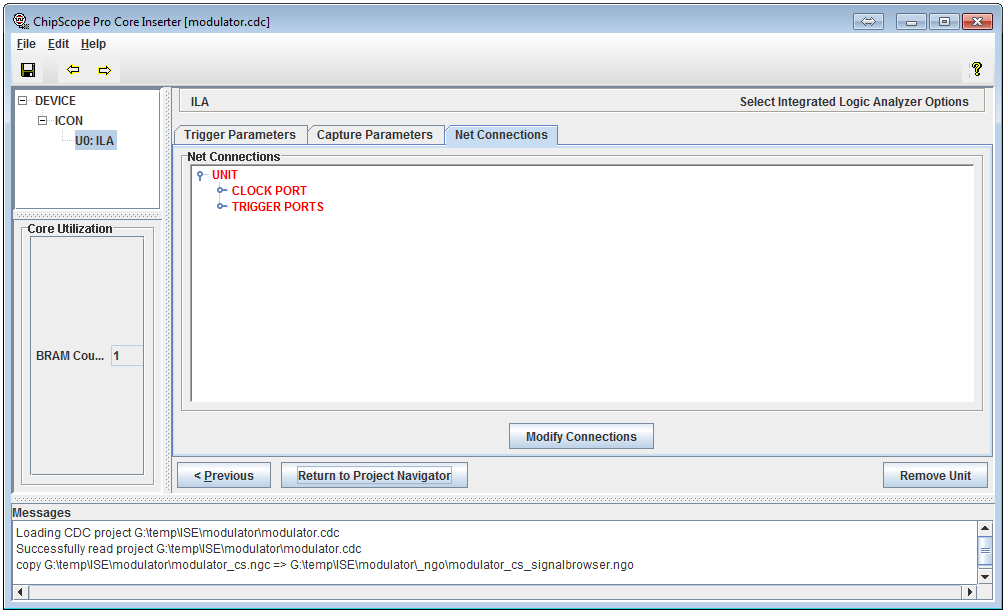1008x614 pixels.
Task: Click the 'Successfully read project' message line
Action: (188, 549)
